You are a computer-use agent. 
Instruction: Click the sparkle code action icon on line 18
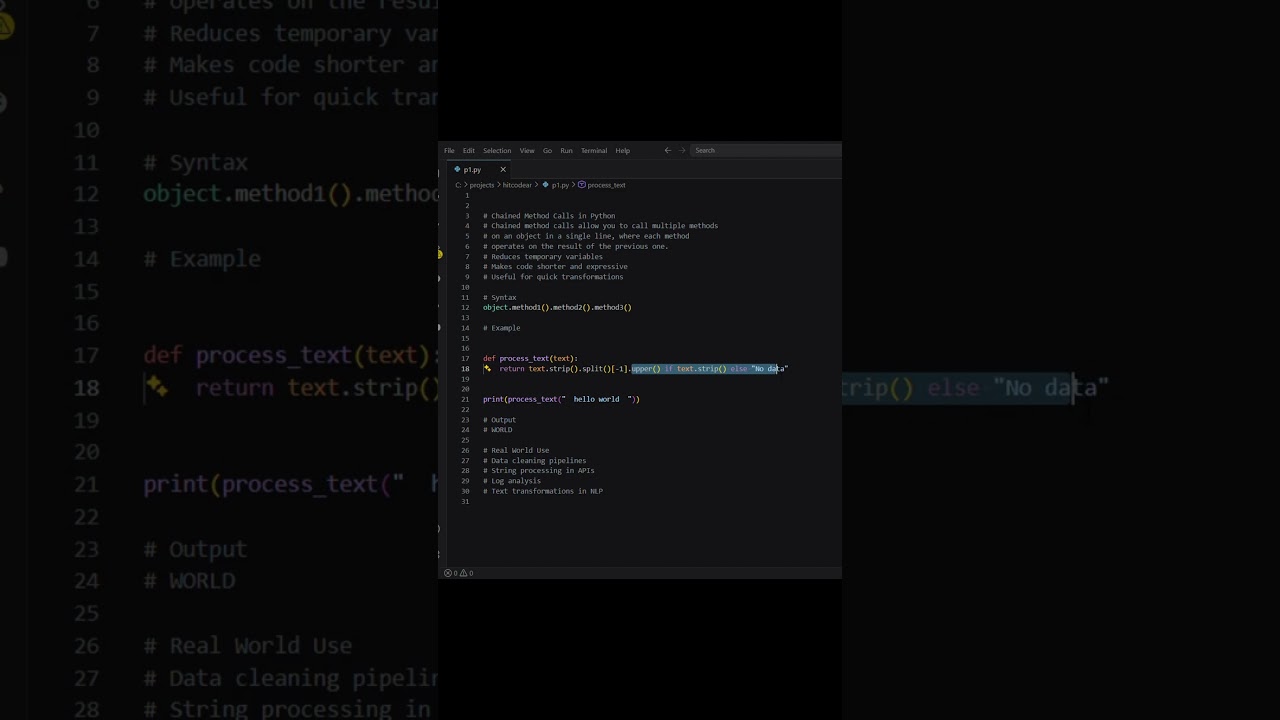tap(487, 368)
